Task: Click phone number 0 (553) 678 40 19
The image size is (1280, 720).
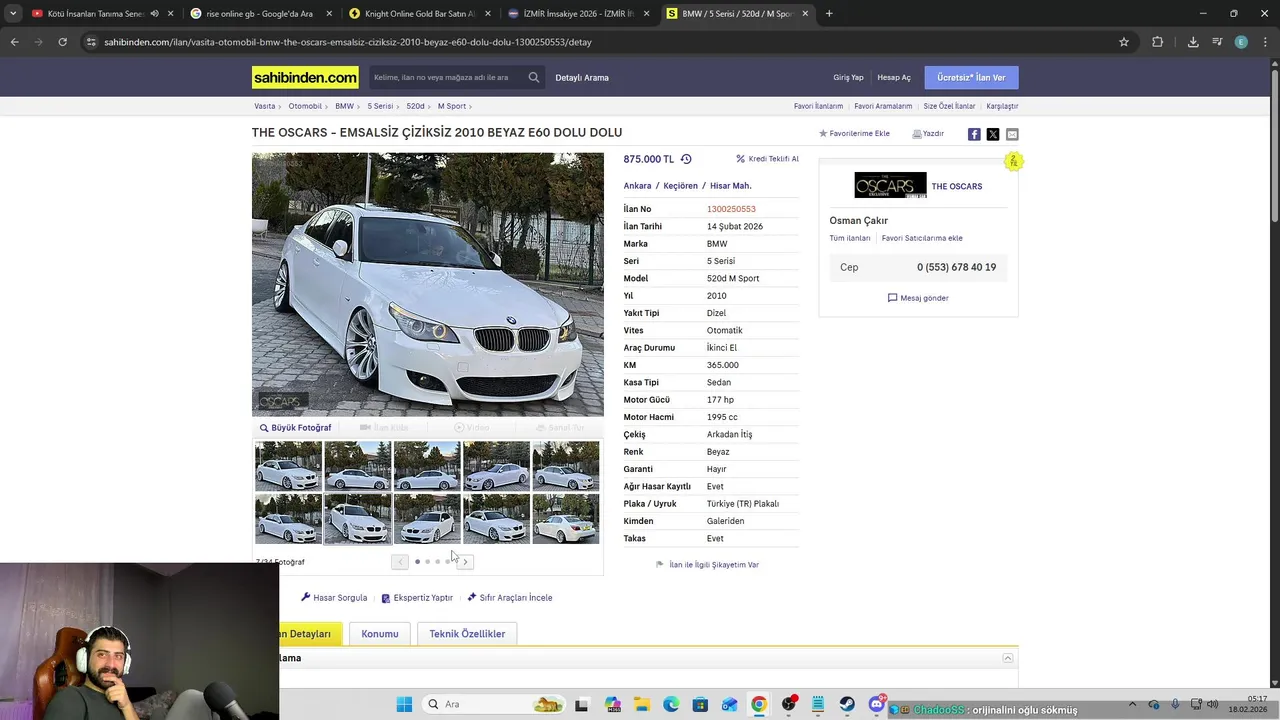Action: coord(956,267)
